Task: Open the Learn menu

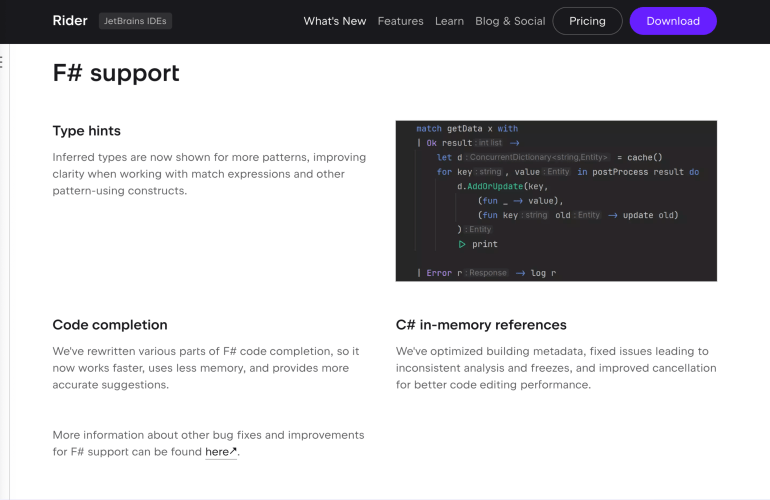Action: (449, 21)
